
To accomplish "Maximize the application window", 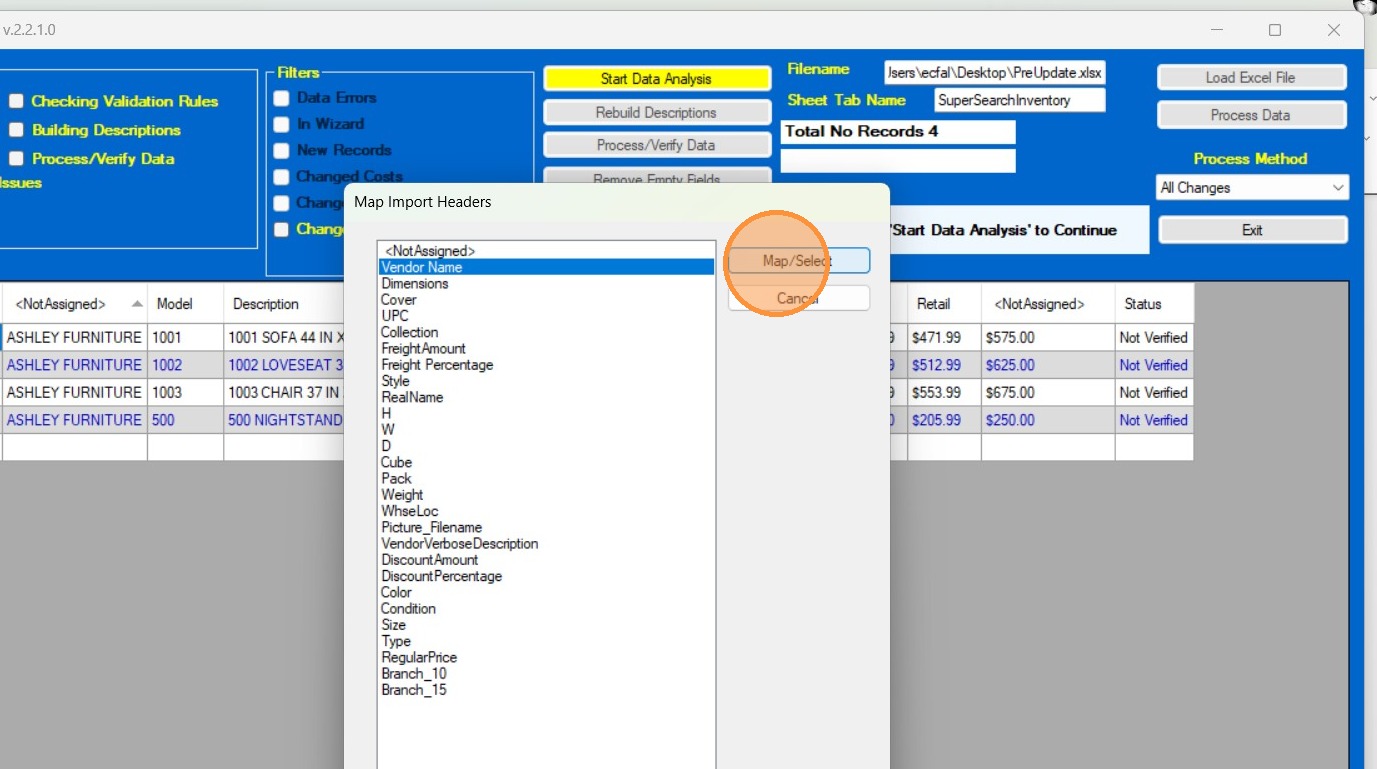I will pos(1275,30).
